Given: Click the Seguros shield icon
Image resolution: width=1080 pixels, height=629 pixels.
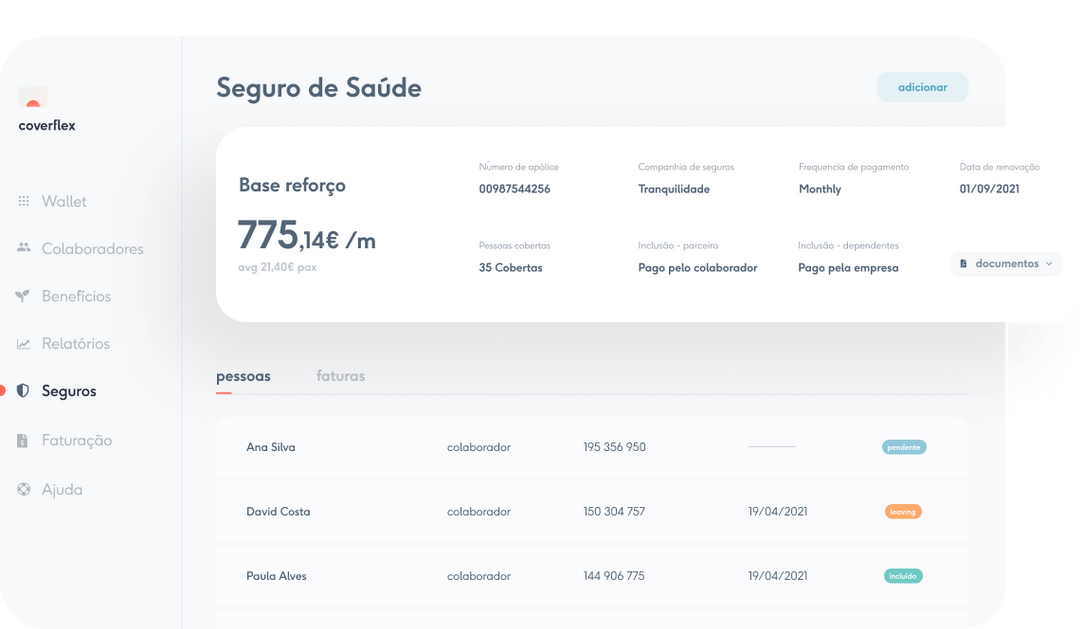Looking at the screenshot, I should coord(24,391).
